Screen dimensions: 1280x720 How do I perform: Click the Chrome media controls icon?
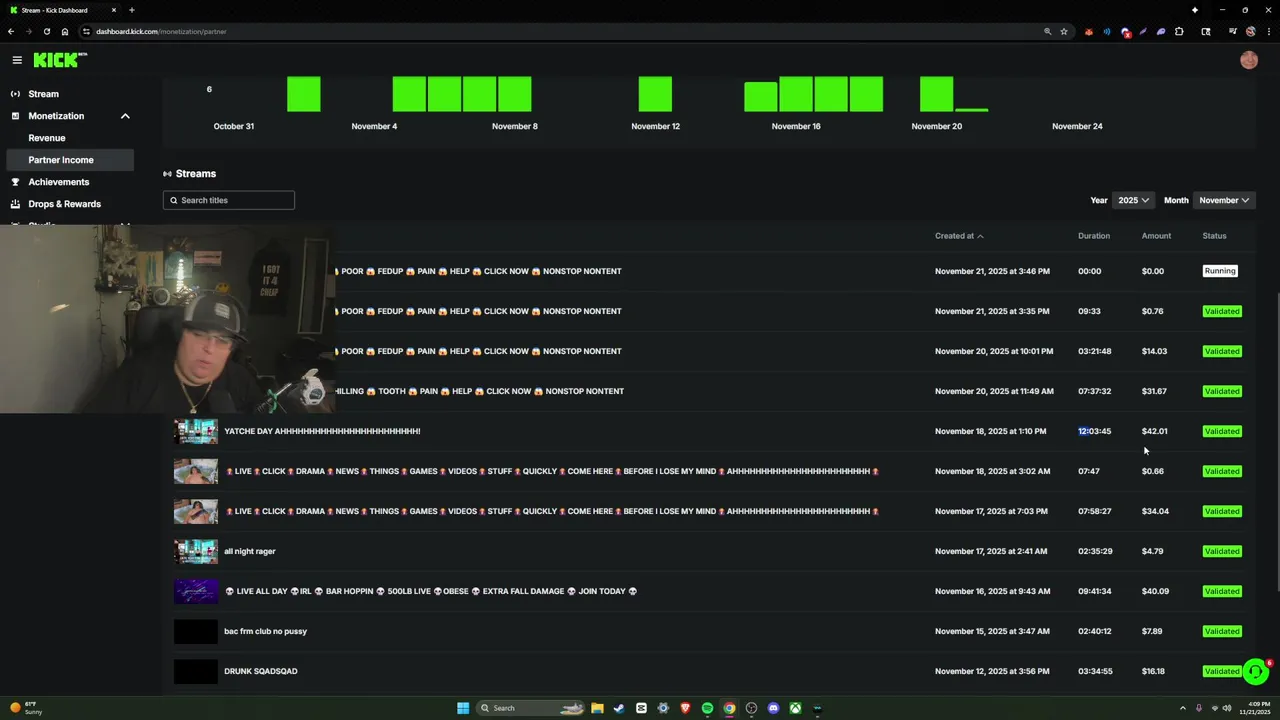coord(1232,31)
